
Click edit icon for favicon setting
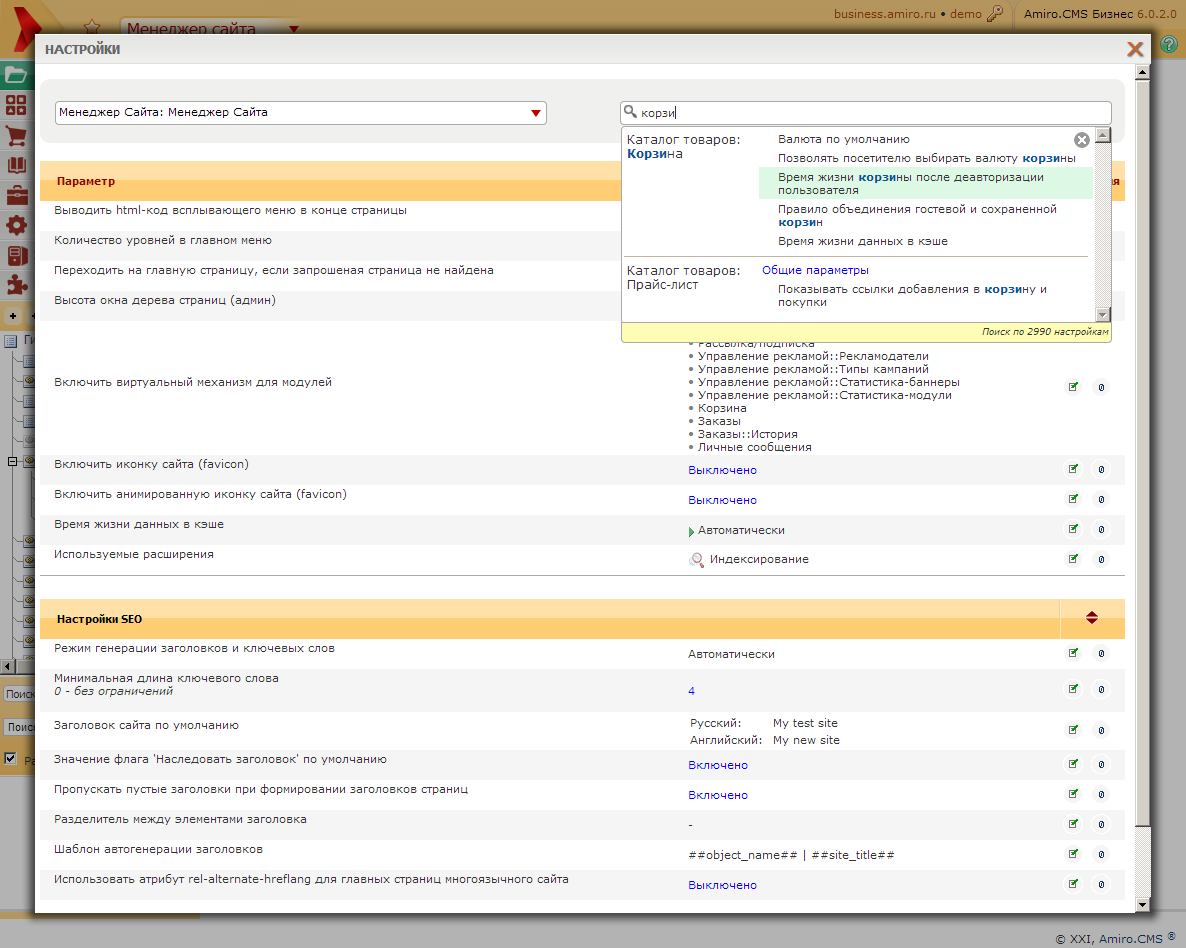[x=1073, y=469]
